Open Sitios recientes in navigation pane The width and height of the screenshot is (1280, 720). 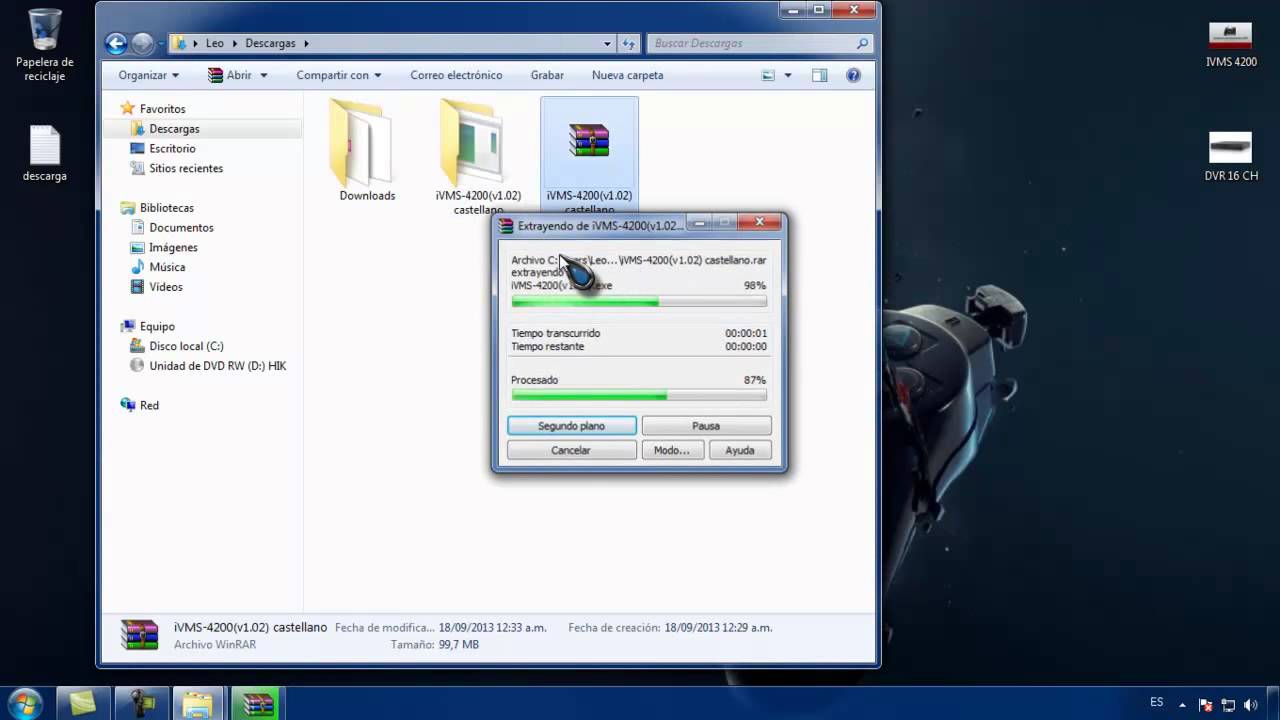pyautogui.click(x=186, y=168)
